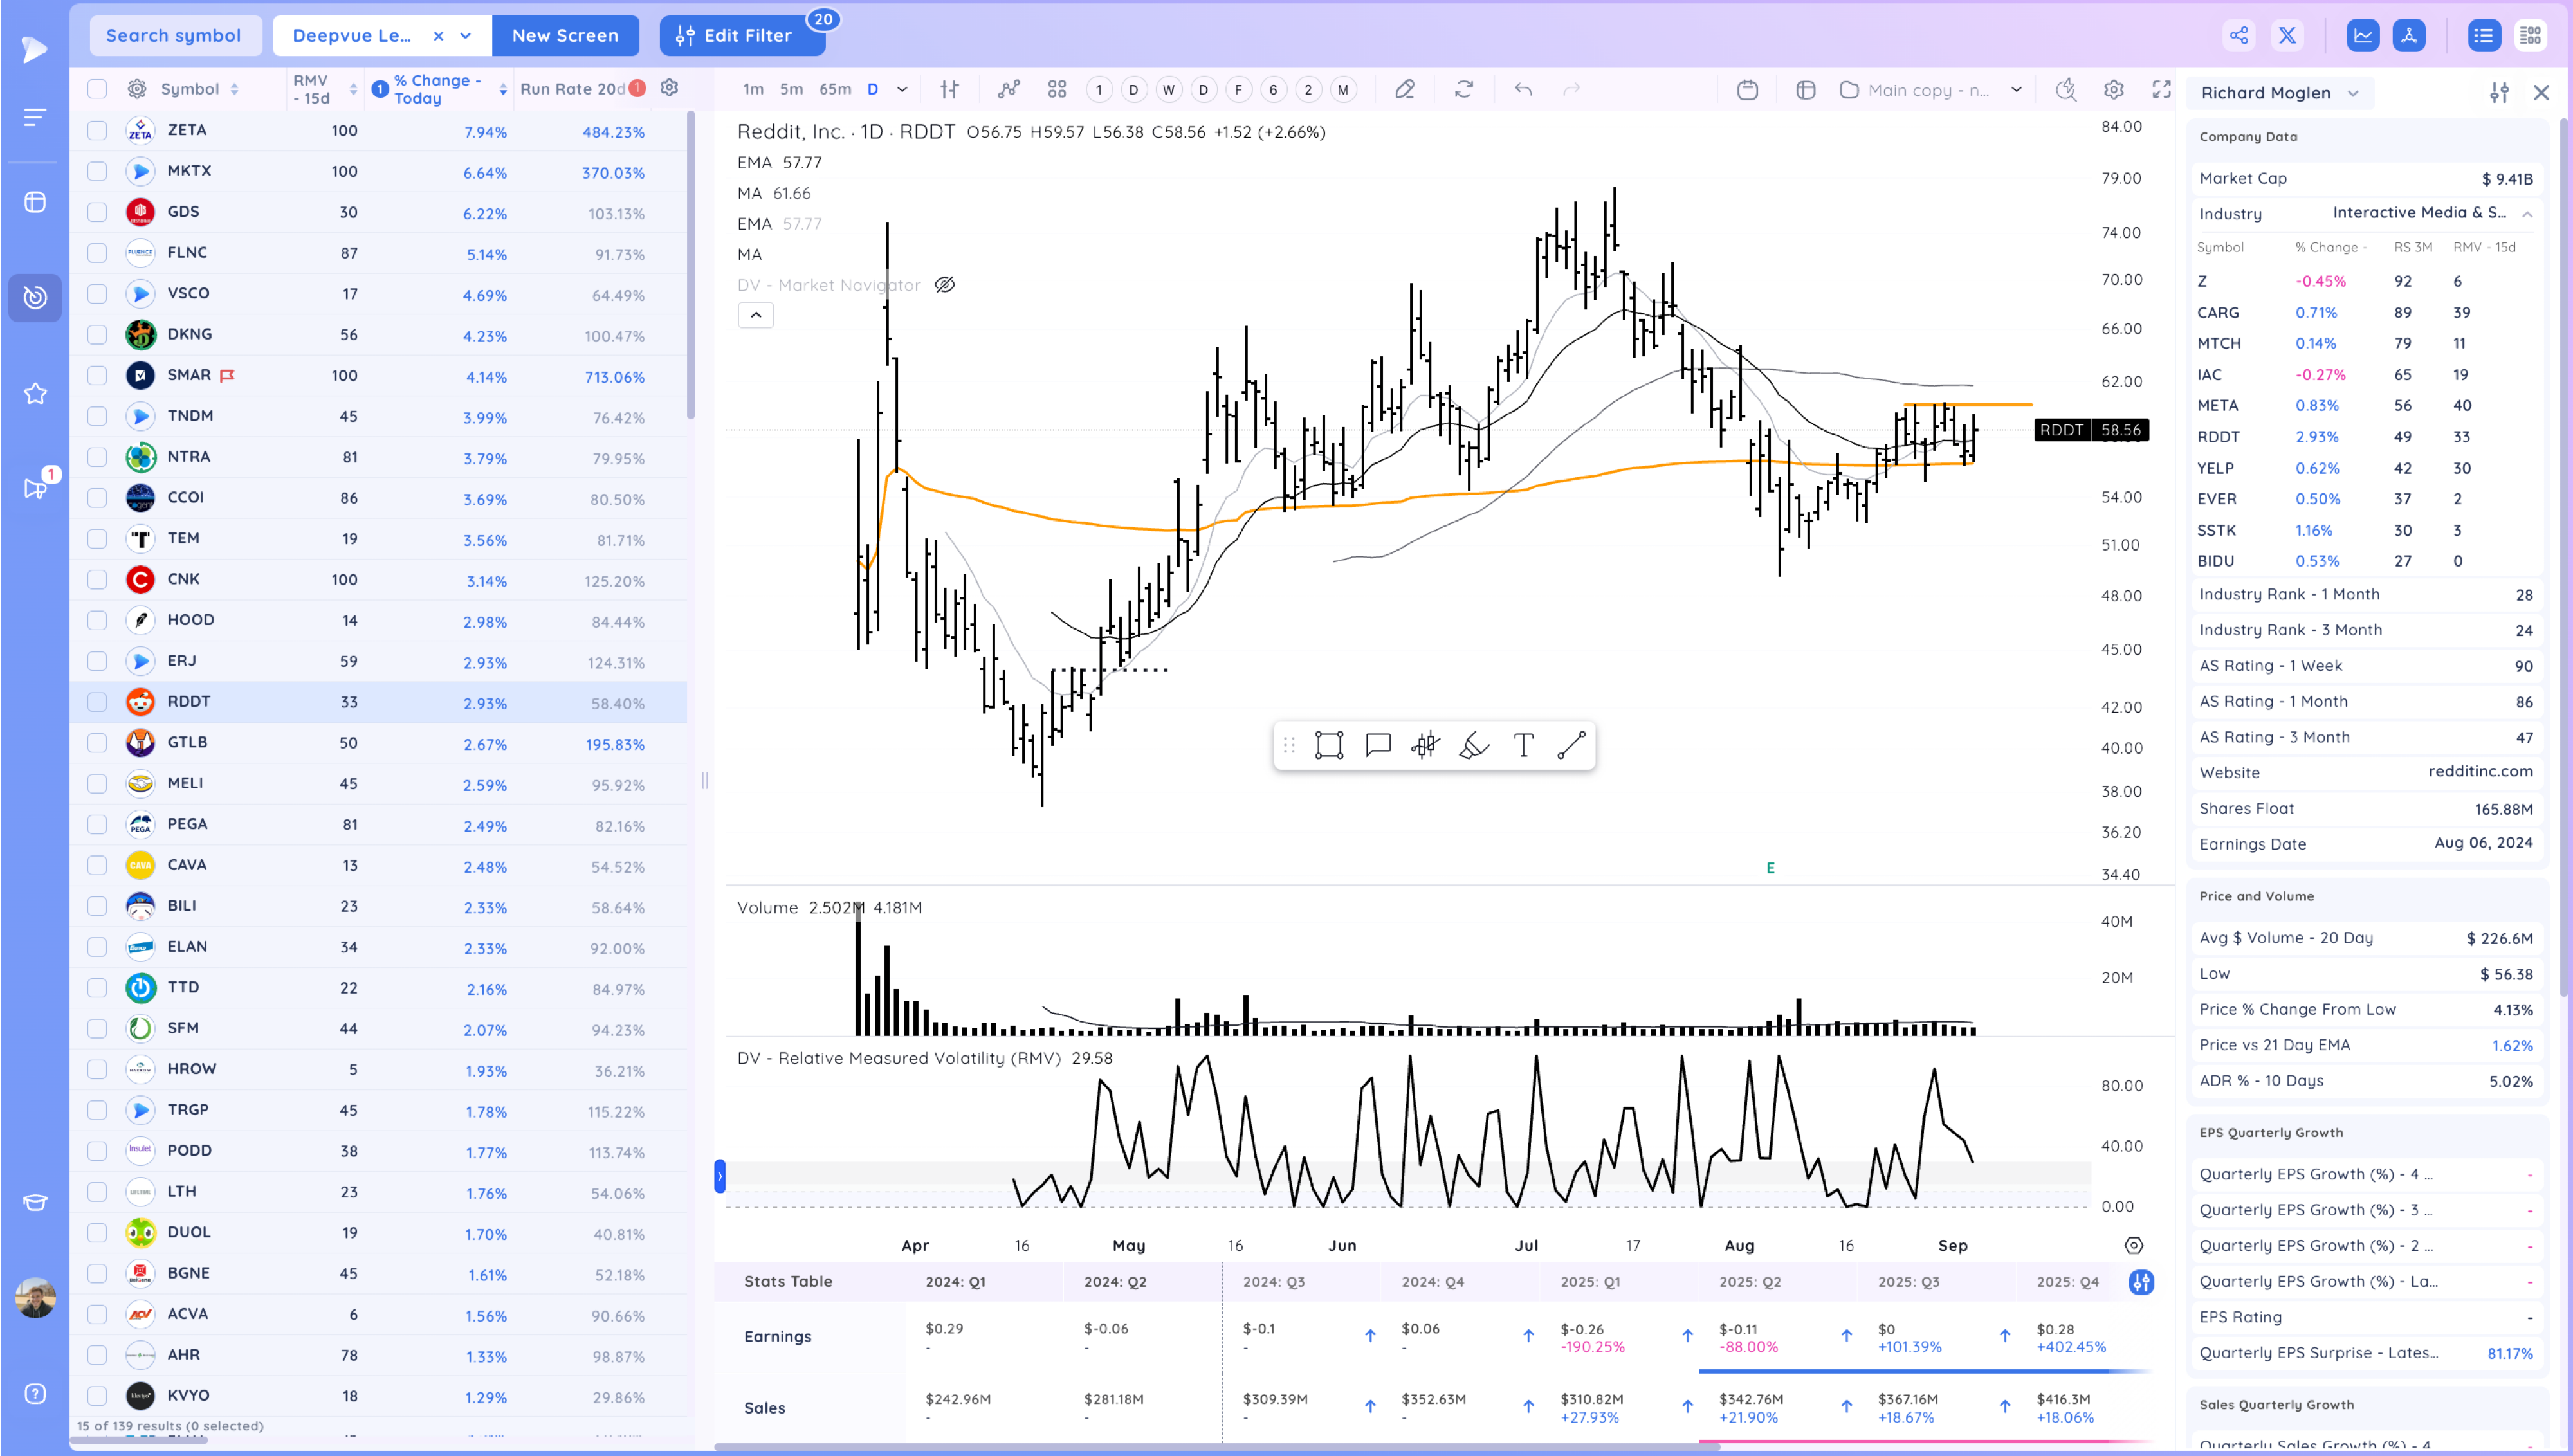Viewport: 2573px width, 1456px height.
Task: Click the New Screen button
Action: 565,36
